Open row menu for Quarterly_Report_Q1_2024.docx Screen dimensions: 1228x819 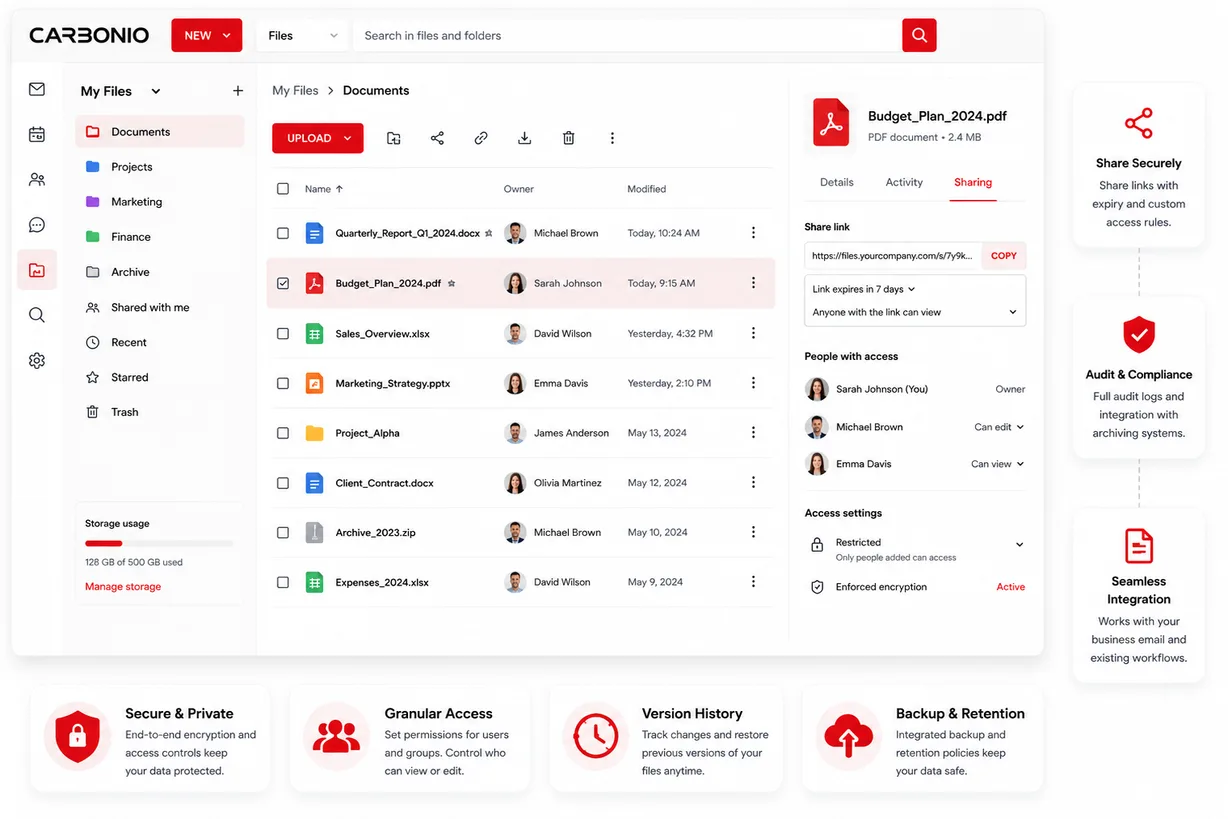tap(753, 233)
